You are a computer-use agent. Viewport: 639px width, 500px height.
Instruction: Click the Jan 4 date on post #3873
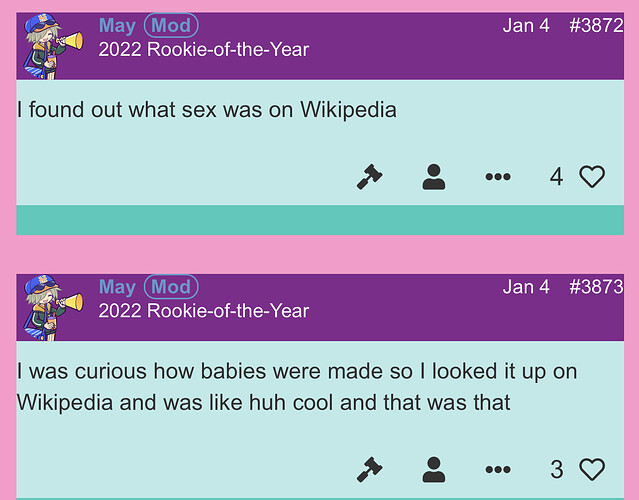click(x=526, y=287)
